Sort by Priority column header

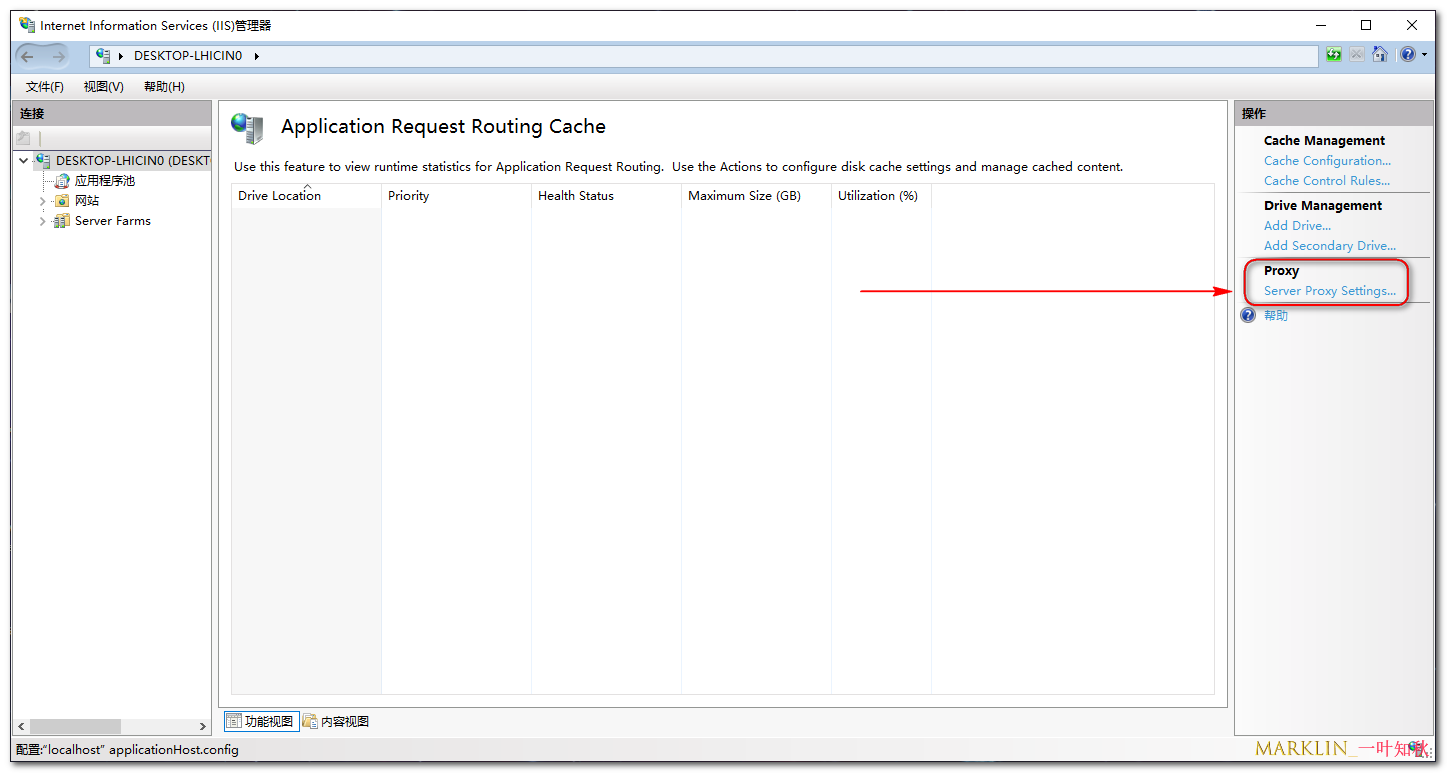[x=456, y=196]
